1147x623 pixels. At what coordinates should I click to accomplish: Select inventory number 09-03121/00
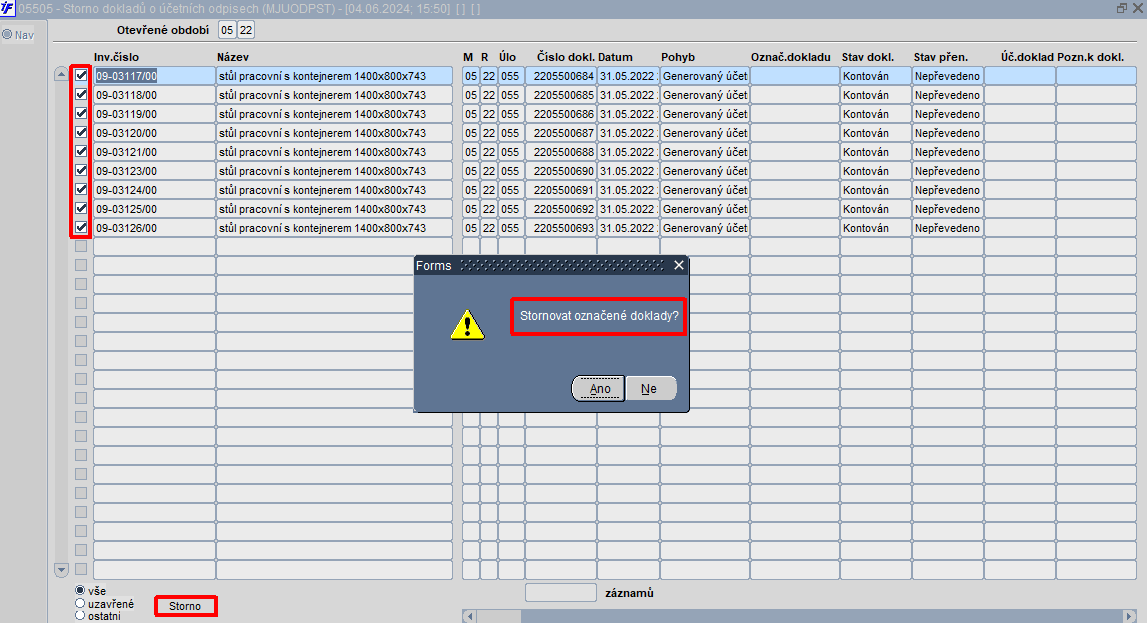click(154, 152)
